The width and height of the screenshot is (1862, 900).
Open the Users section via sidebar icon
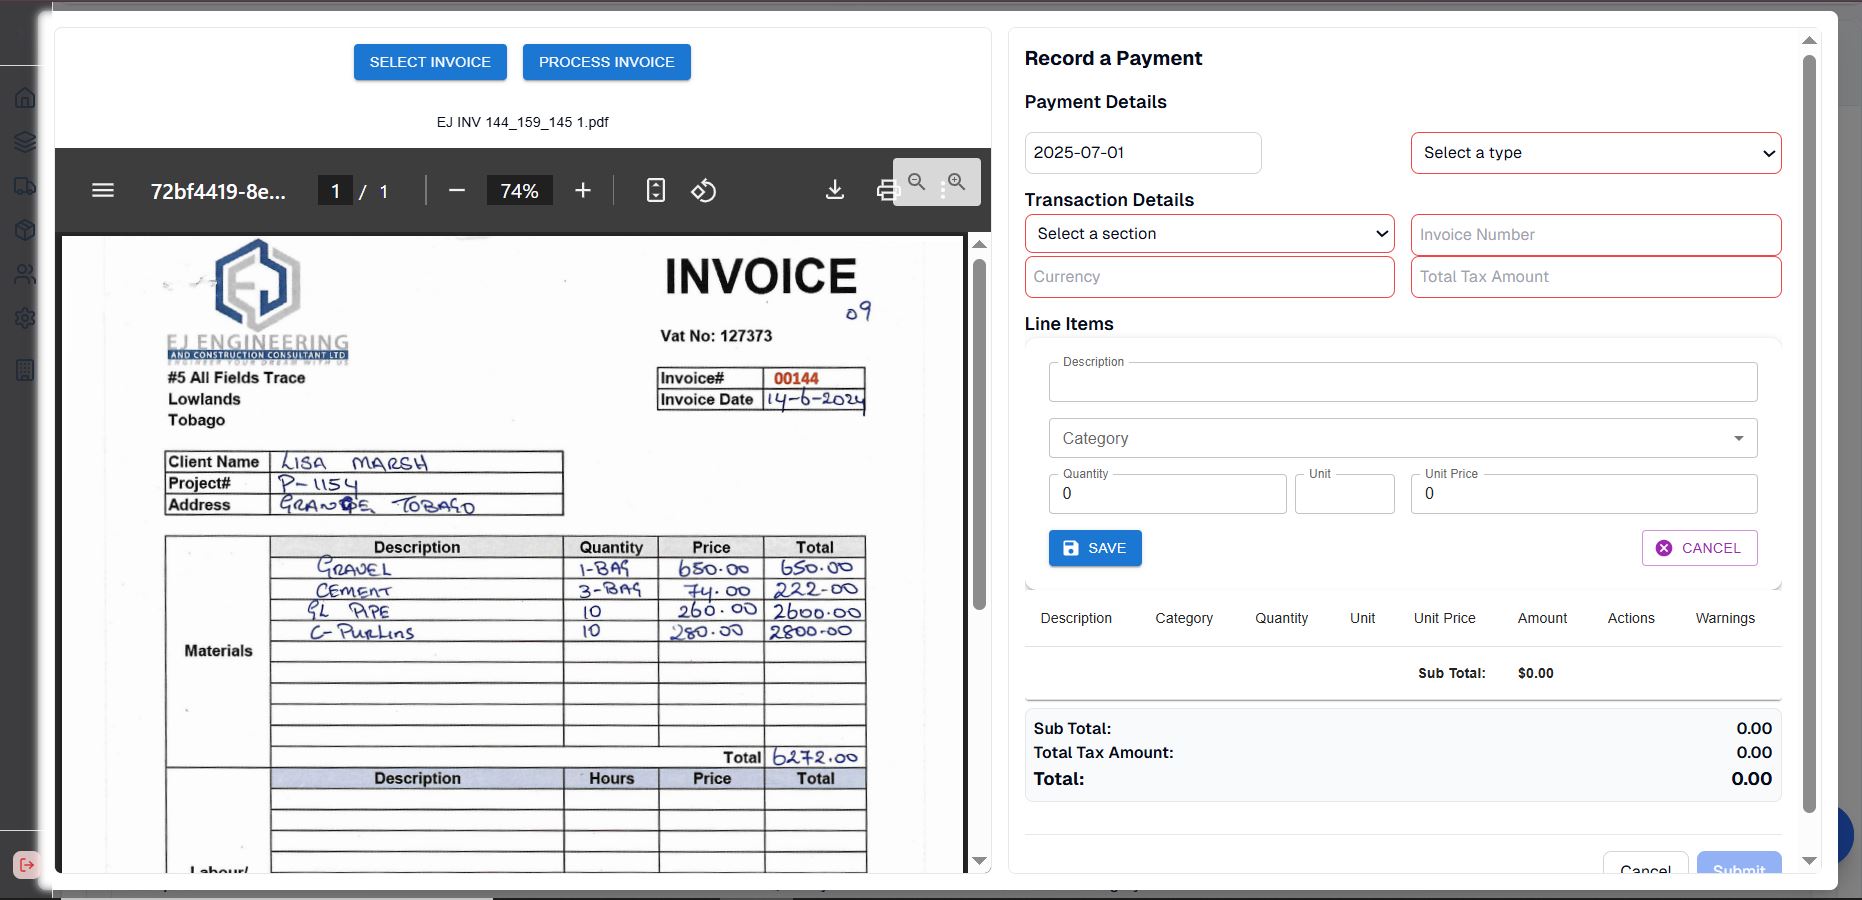(25, 273)
